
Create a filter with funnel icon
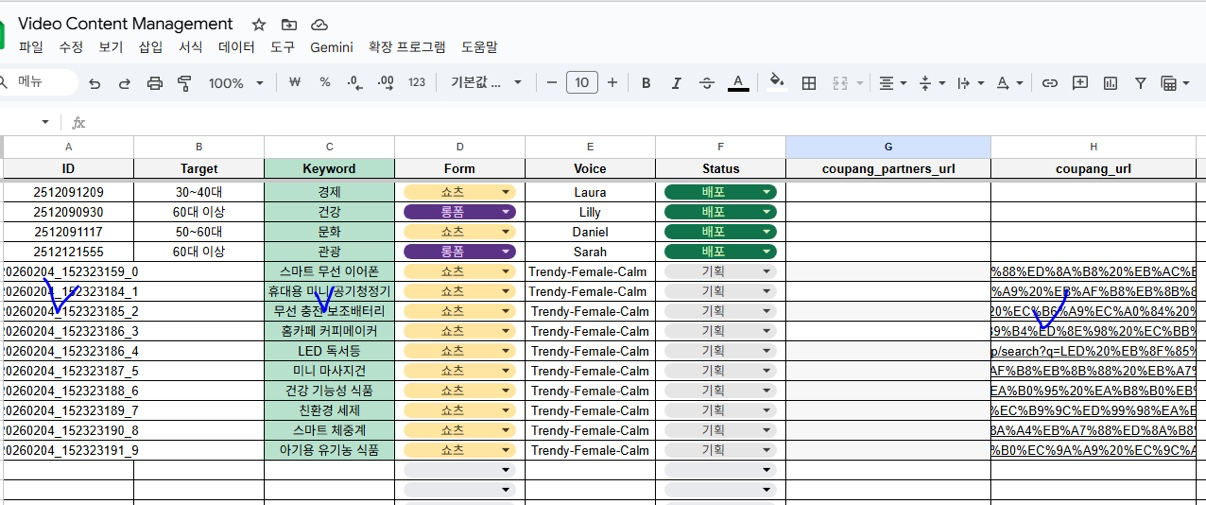tap(1140, 83)
